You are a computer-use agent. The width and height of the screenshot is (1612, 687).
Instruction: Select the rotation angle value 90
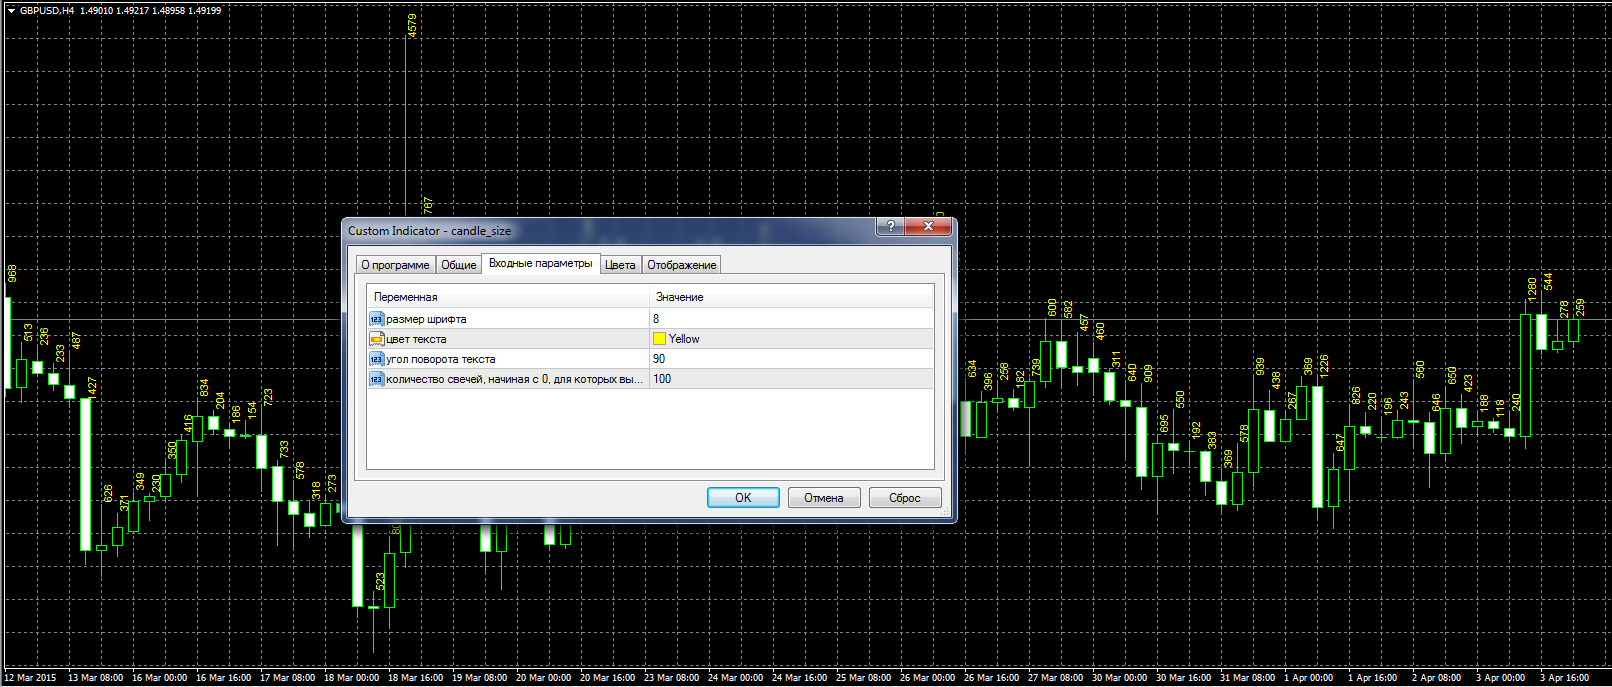(x=659, y=359)
